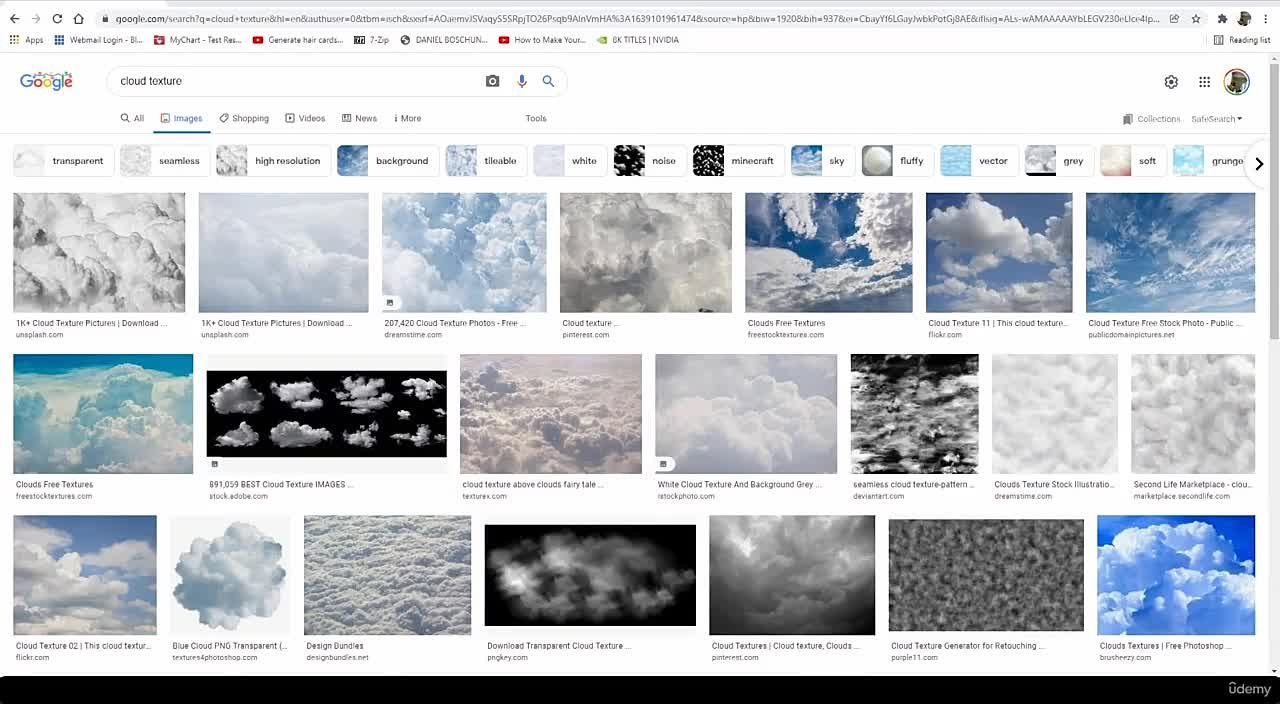Bookmark this page with star icon

pos(1195,19)
